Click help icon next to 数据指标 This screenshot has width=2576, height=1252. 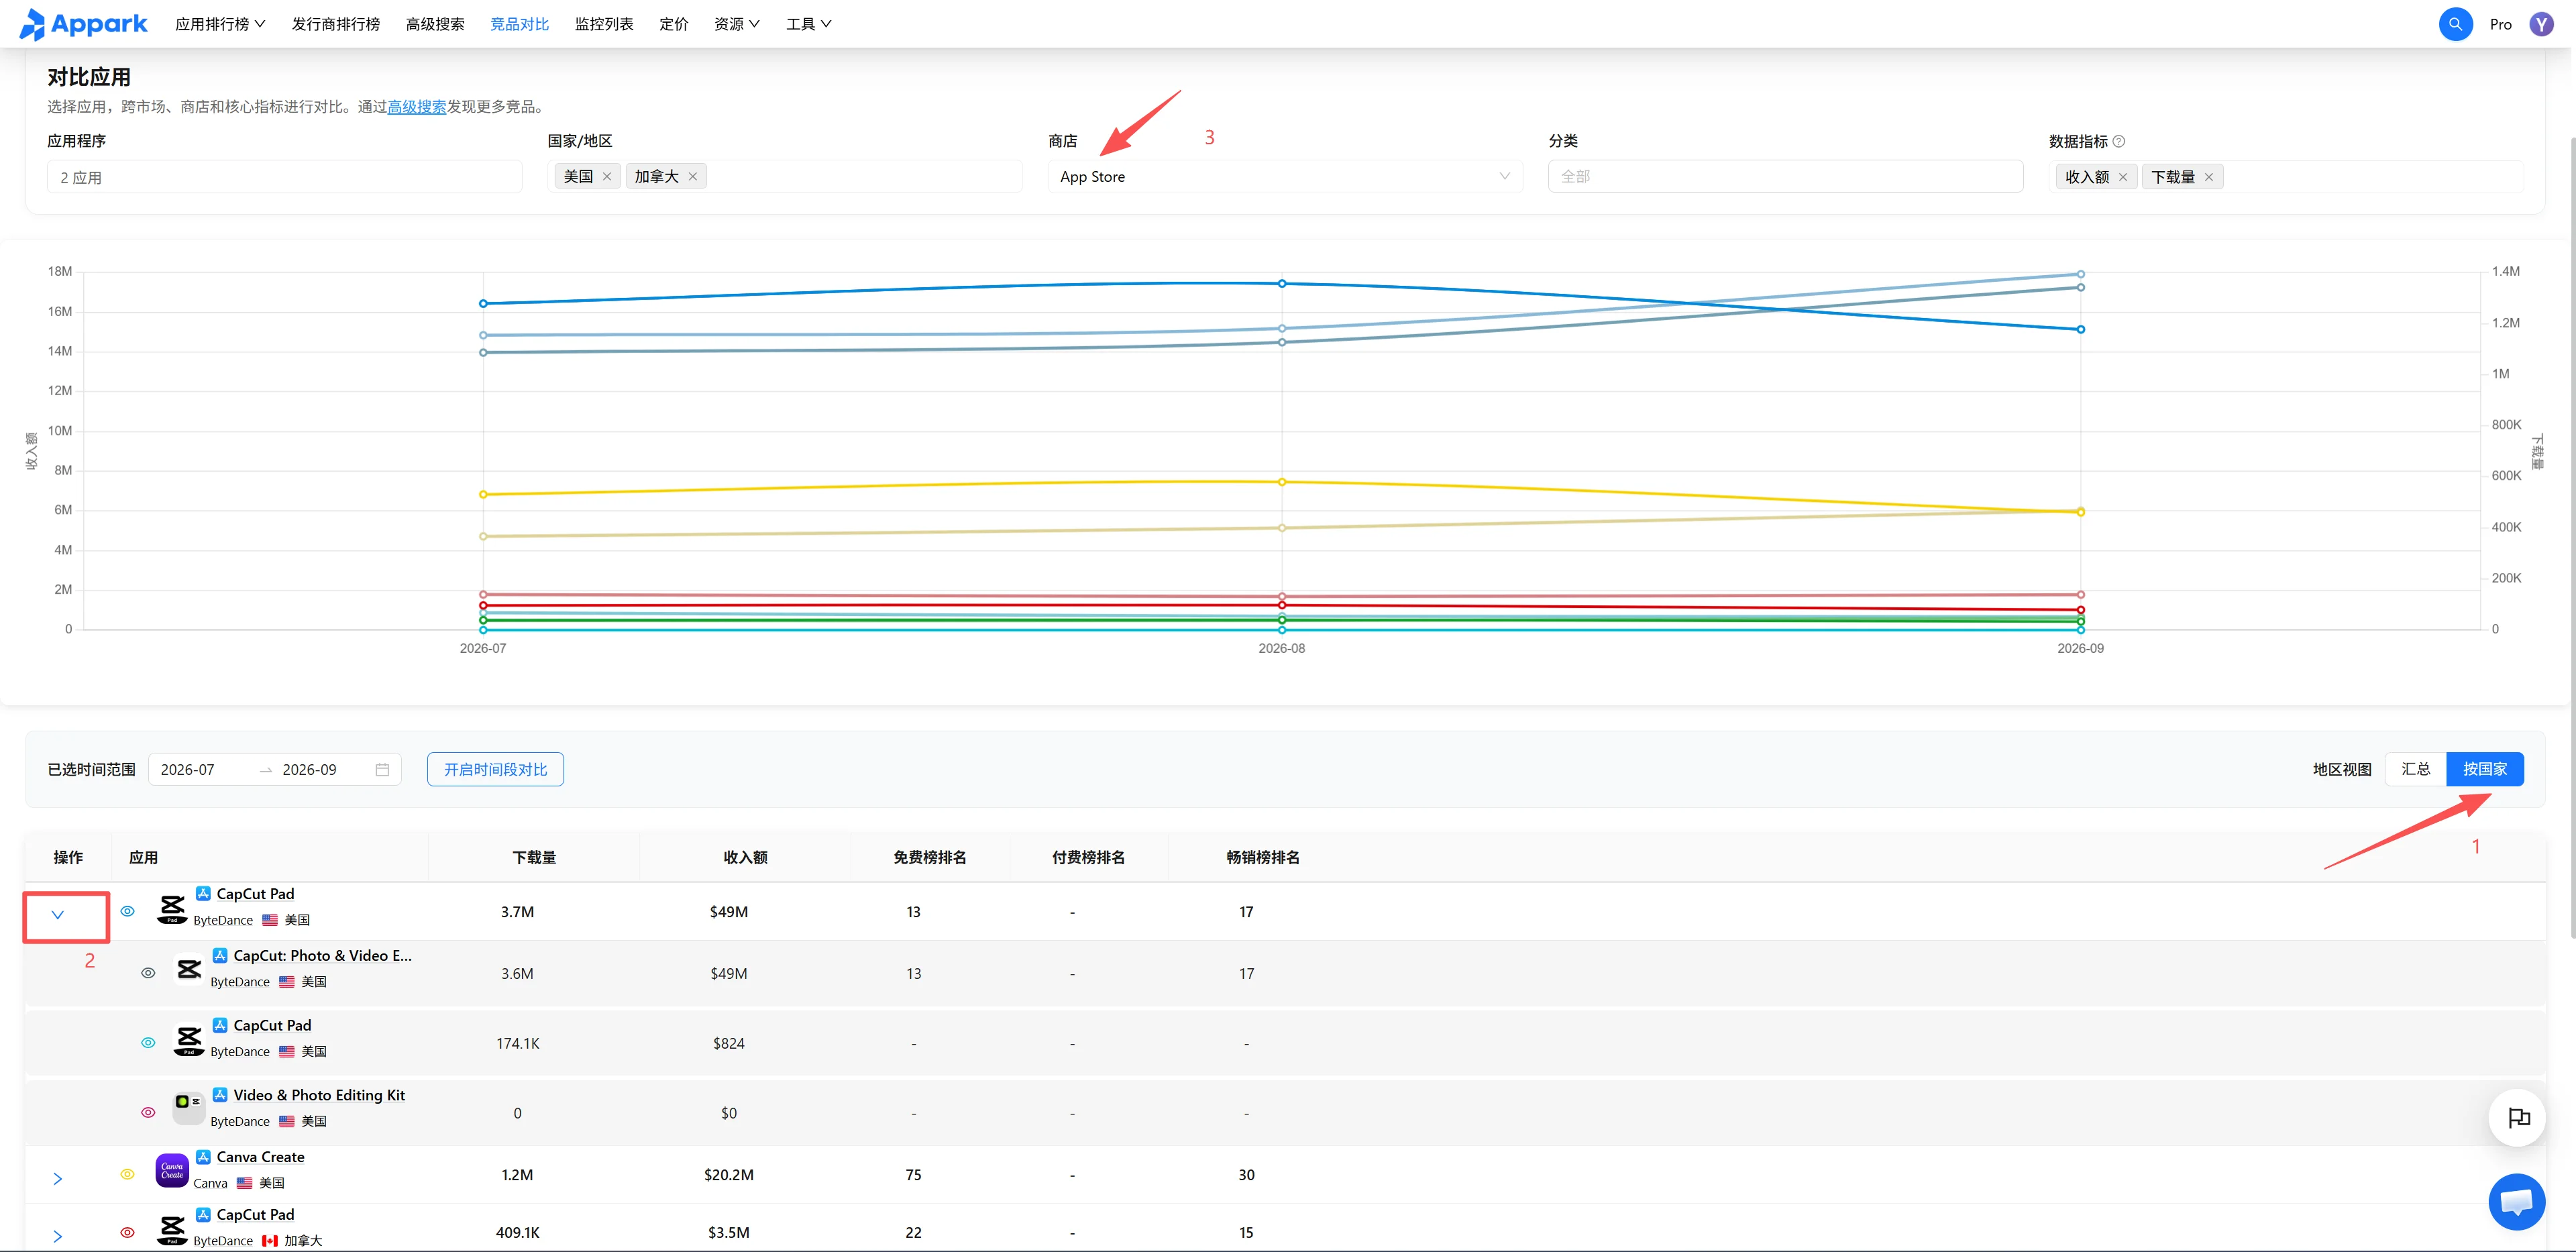[2118, 141]
